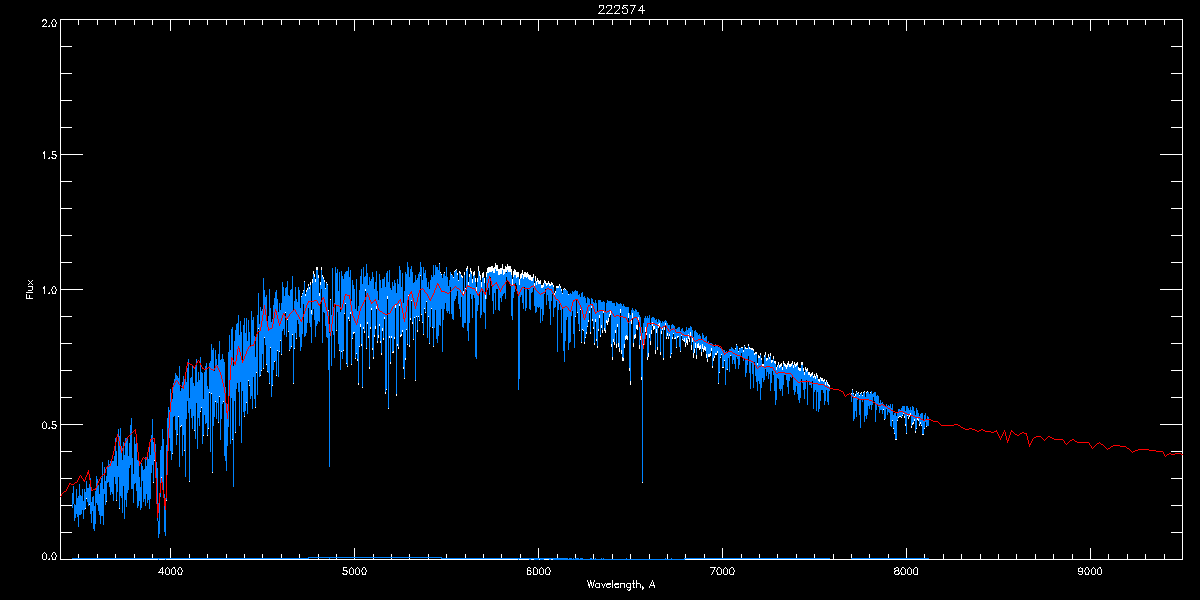The image size is (1200, 600).
Task: Click the 0.5 y-axis tick label
Action: pyautogui.click(x=48, y=424)
